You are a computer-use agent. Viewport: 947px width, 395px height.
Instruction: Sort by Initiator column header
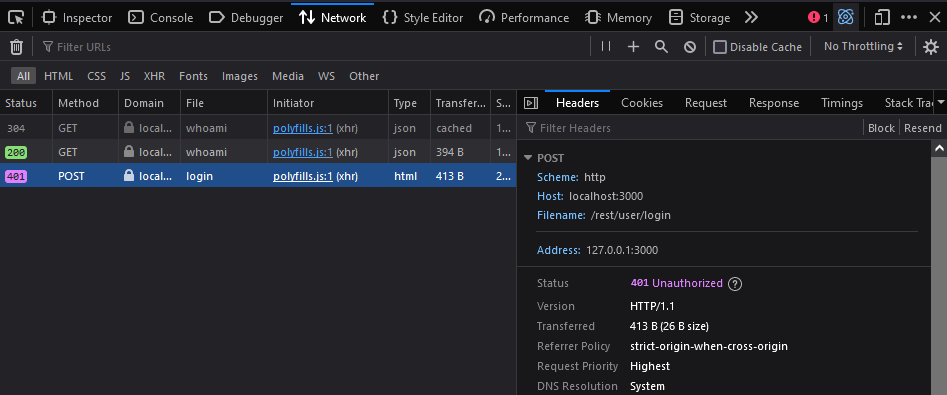pos(328,103)
